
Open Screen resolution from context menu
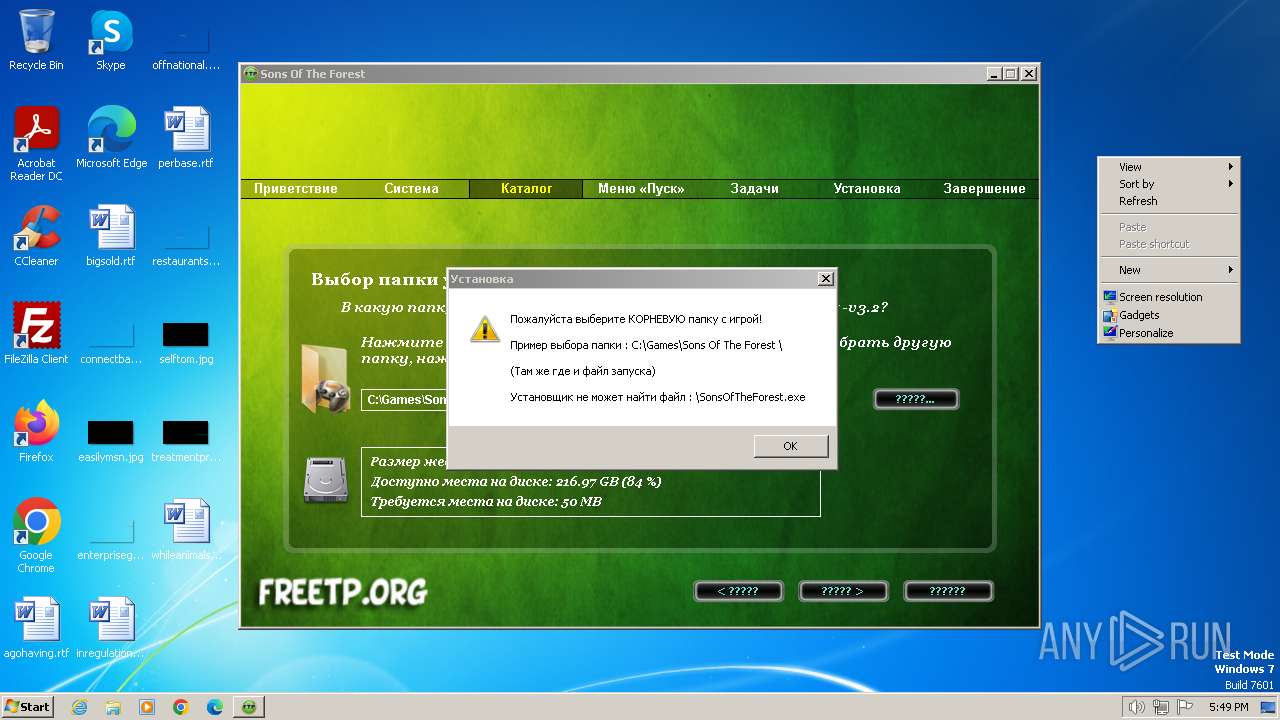pos(1168,297)
